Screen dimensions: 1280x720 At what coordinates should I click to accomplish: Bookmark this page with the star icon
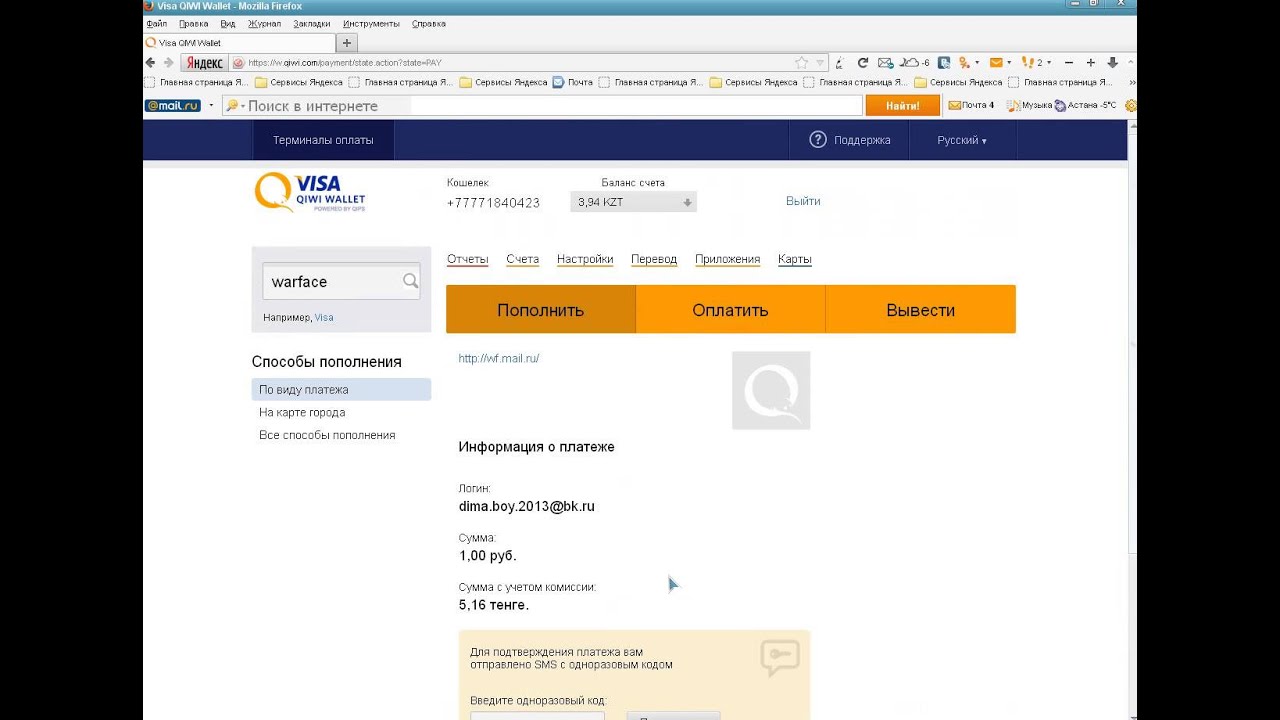[x=801, y=62]
